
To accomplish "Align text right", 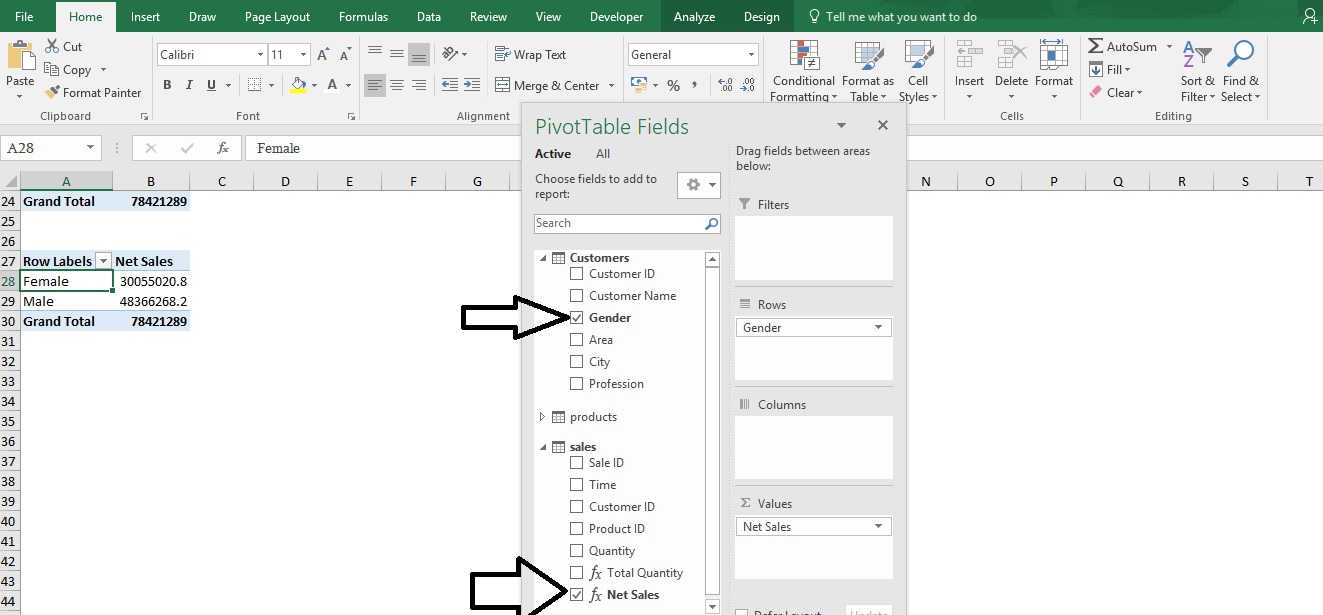I will (419, 85).
